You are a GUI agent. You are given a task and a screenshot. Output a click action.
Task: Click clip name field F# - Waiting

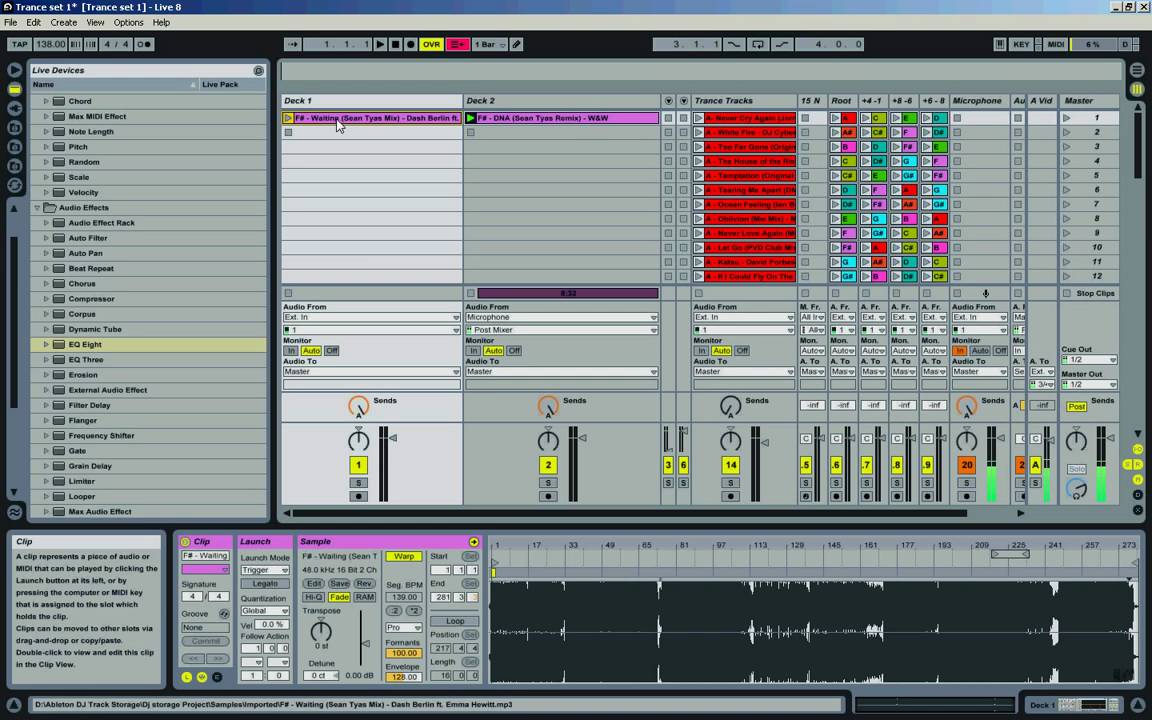pyautogui.click(x=205, y=556)
